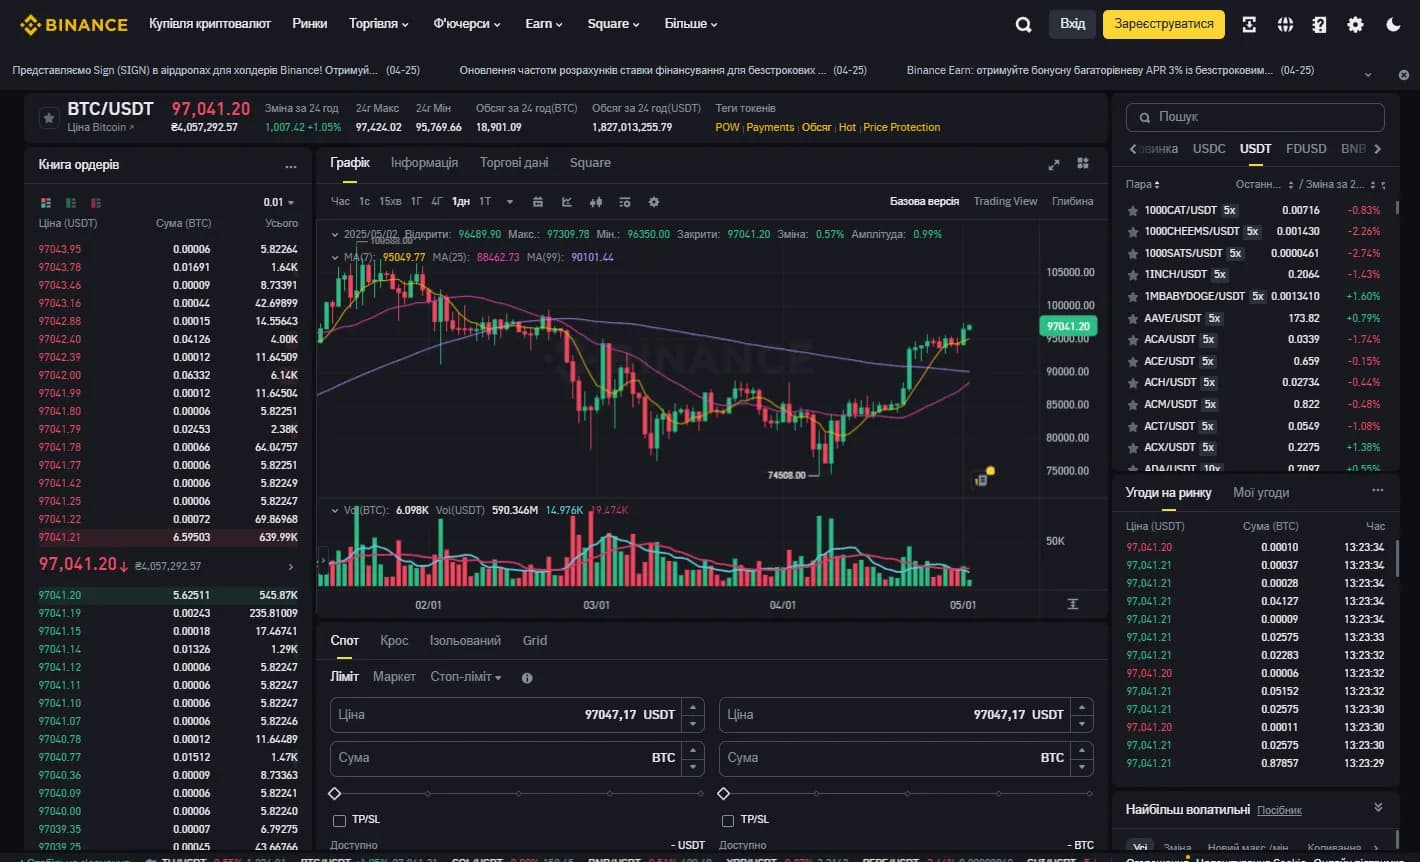Open the Стоп-ліміт order type dropdown
The height and width of the screenshot is (862, 1420).
[466, 677]
